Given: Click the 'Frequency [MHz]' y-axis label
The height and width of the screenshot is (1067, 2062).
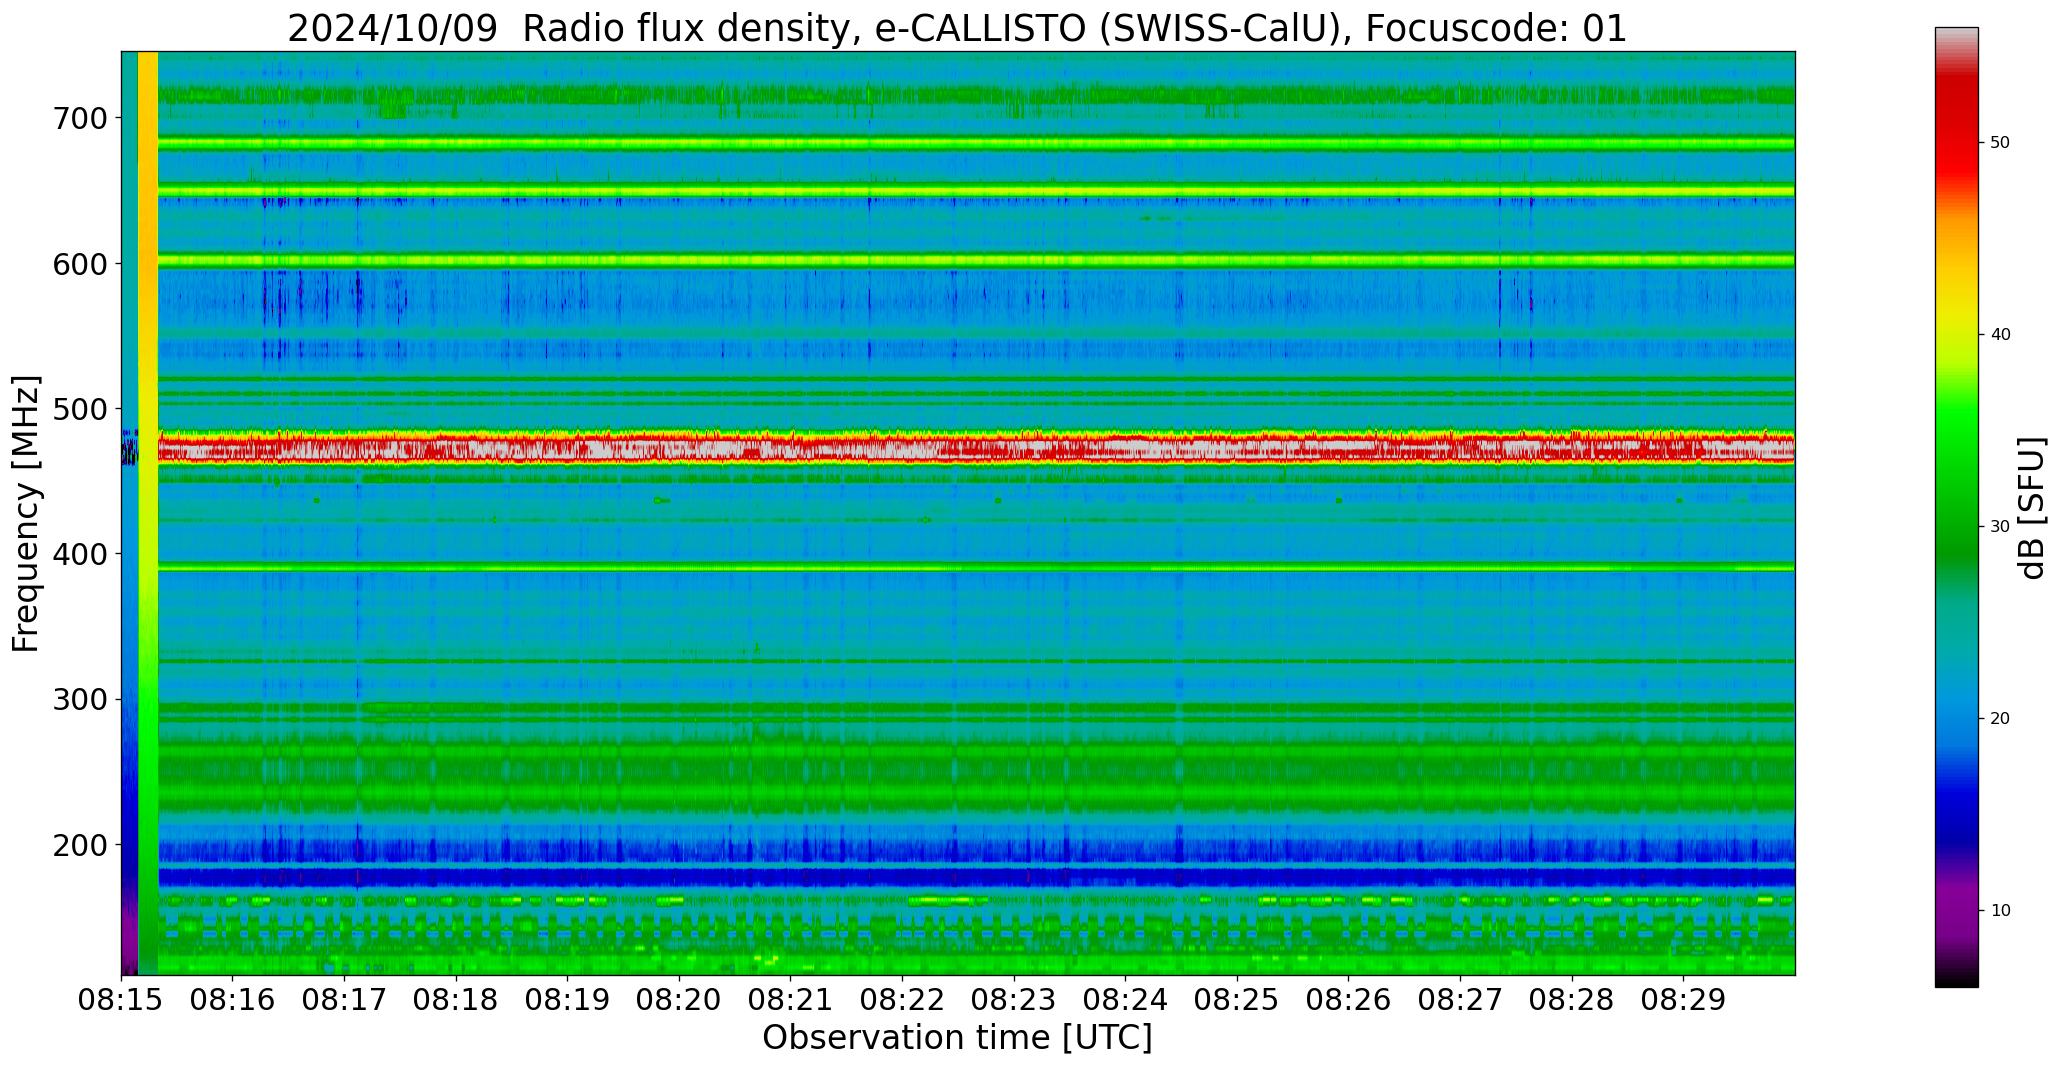Looking at the screenshot, I should point(26,513).
